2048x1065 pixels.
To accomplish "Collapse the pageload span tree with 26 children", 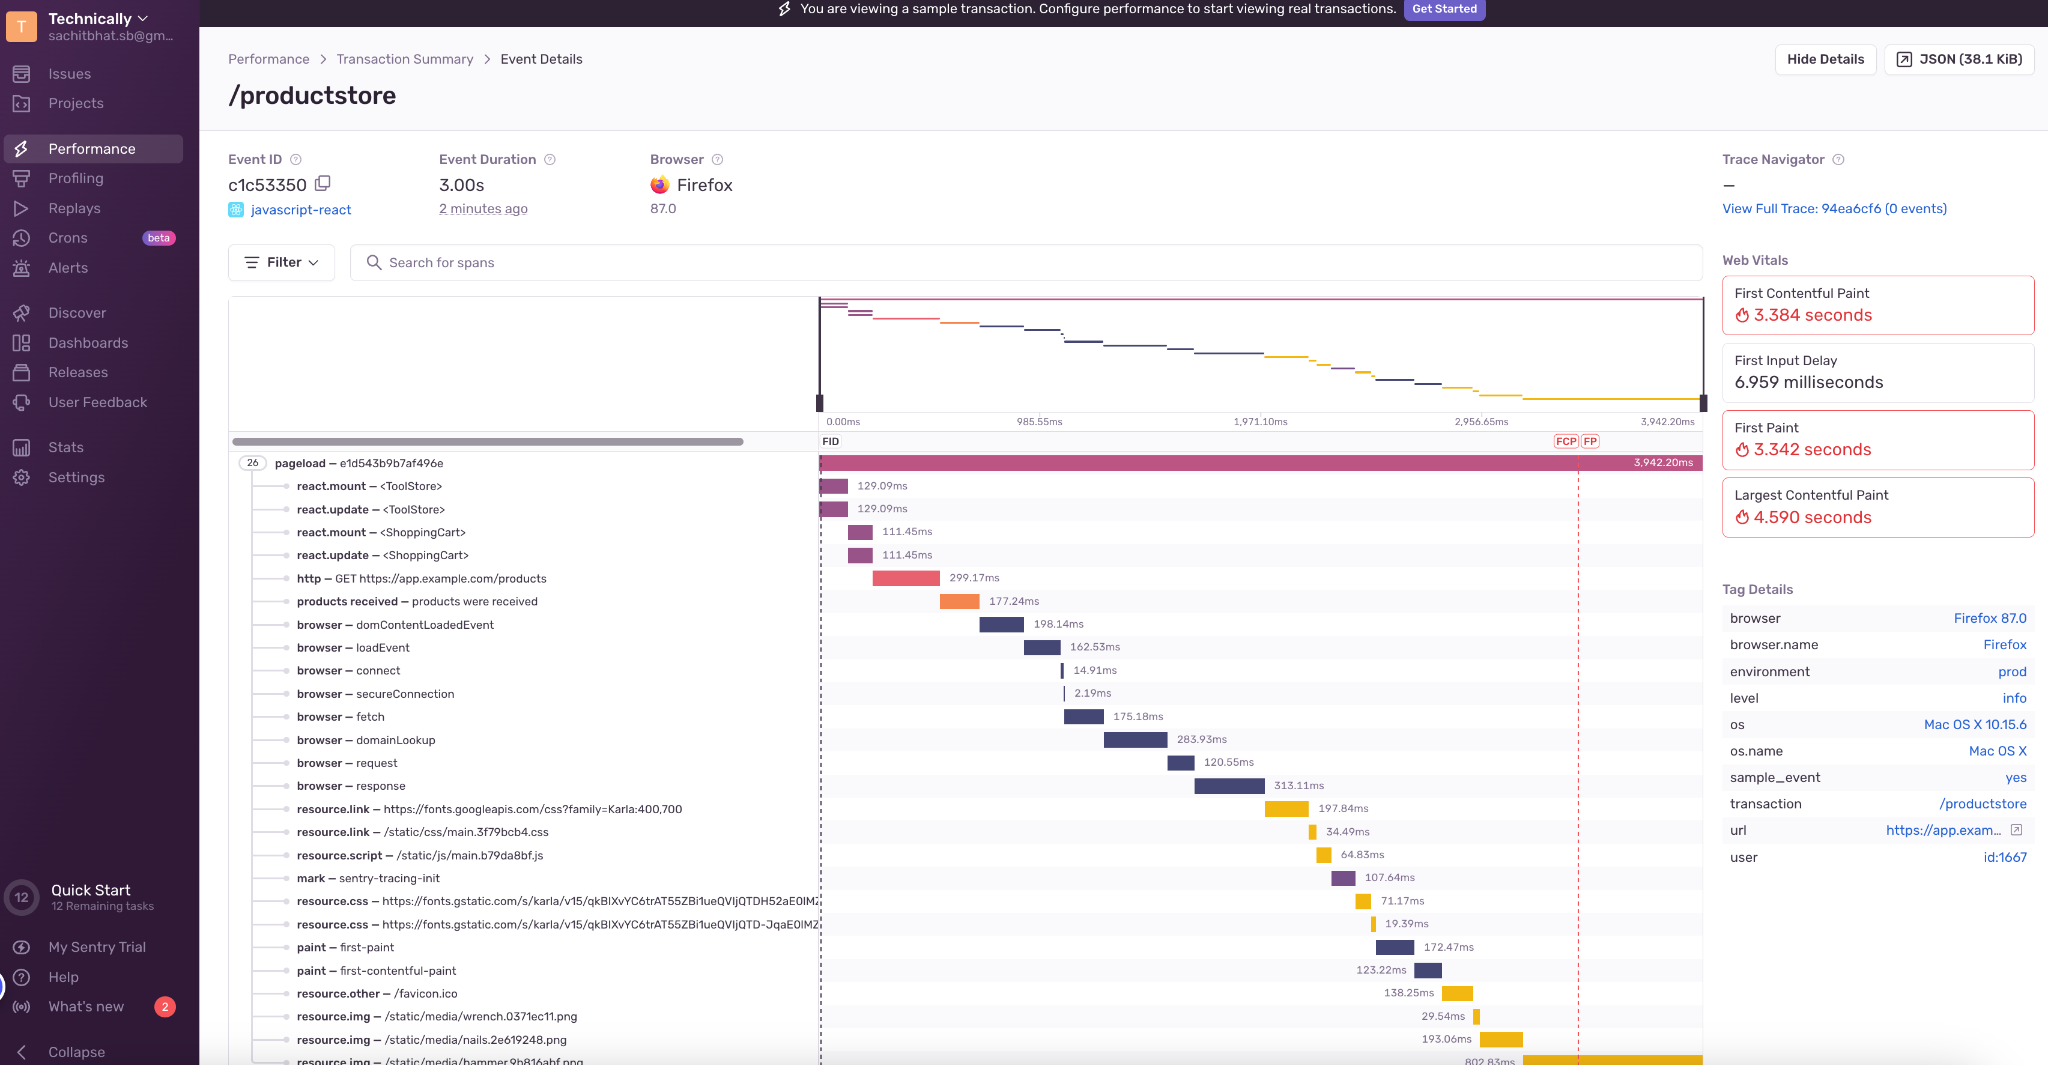I will [x=253, y=463].
